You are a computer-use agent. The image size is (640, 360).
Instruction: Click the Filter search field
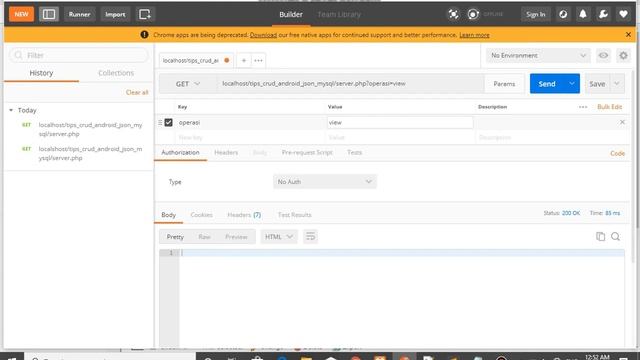click(79, 55)
